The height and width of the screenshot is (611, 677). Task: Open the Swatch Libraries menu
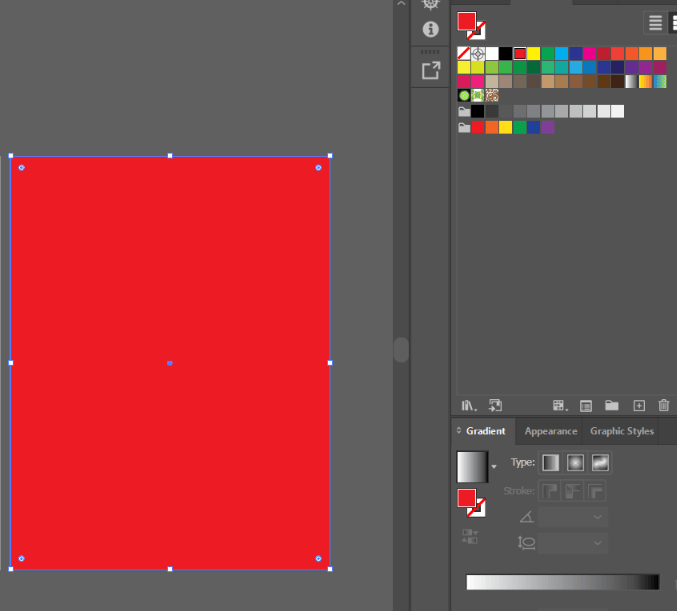[x=469, y=405]
